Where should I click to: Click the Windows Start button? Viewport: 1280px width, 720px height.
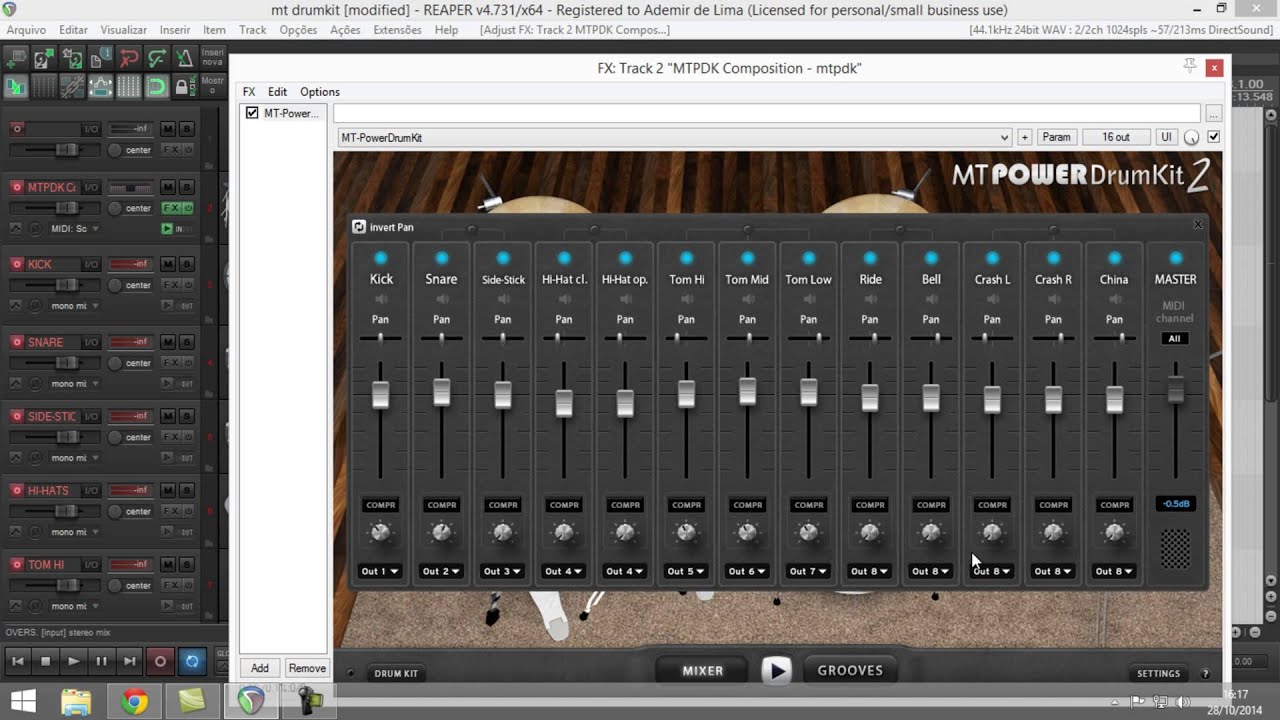click(x=22, y=702)
